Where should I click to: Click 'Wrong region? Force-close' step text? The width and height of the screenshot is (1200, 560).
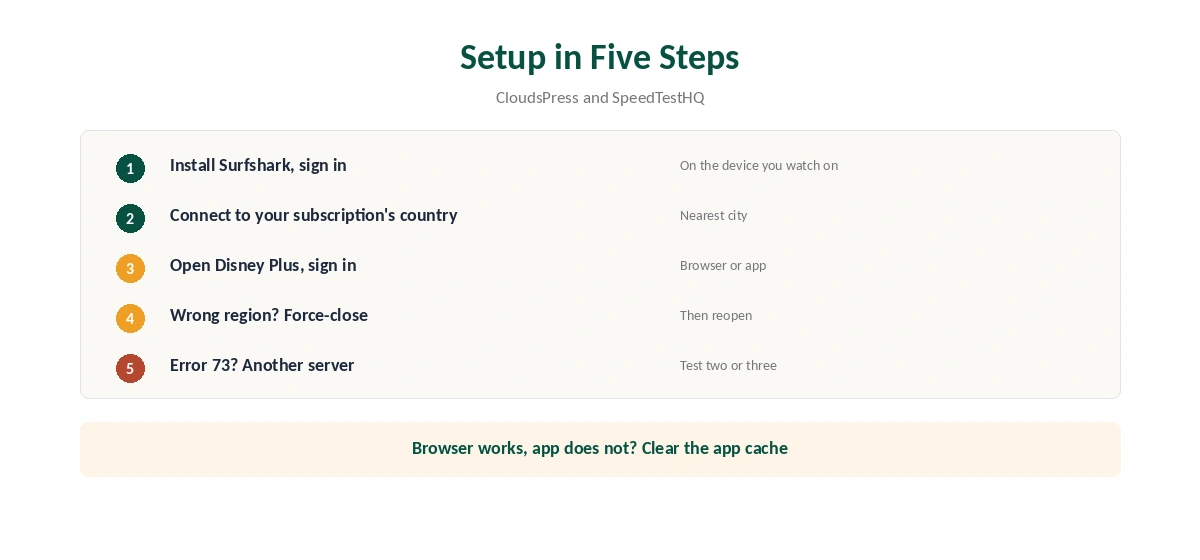pos(269,315)
